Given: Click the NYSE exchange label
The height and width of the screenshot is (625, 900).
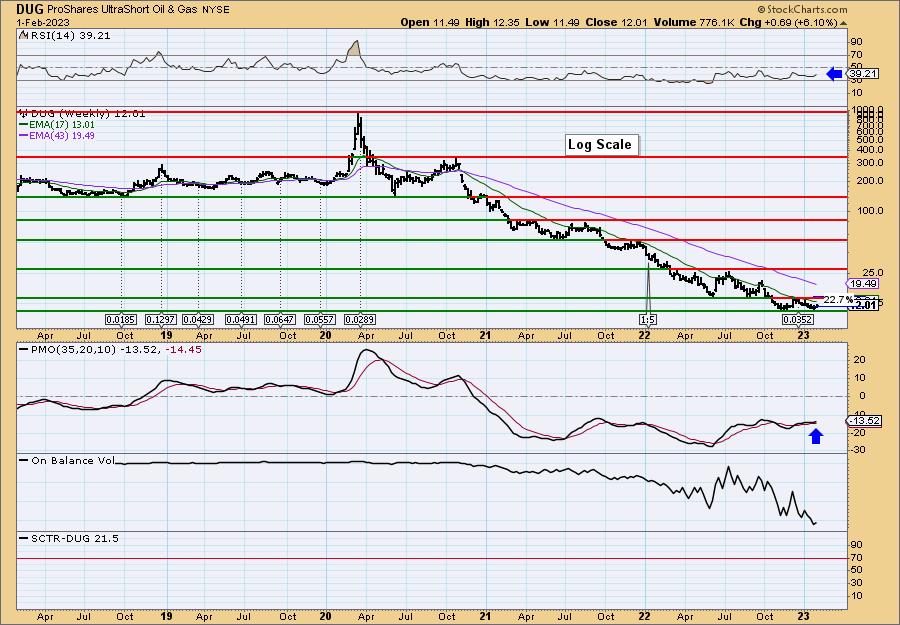Looking at the screenshot, I should (216, 10).
